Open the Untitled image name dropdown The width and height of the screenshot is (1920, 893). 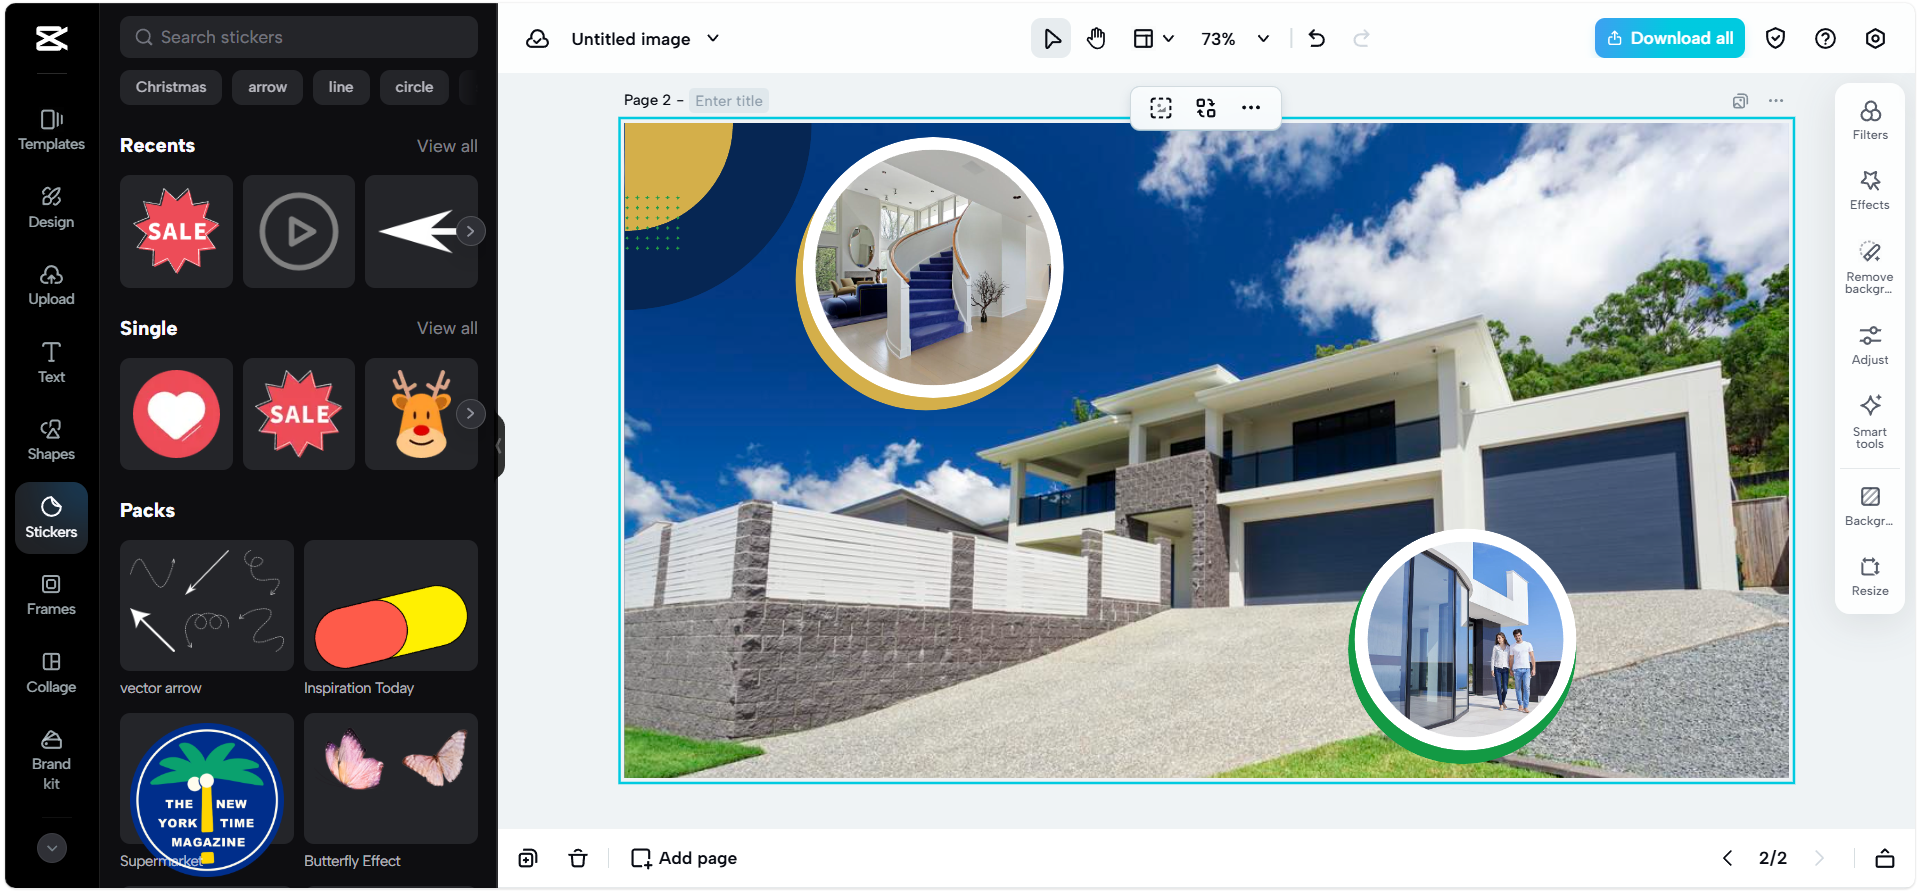[713, 39]
